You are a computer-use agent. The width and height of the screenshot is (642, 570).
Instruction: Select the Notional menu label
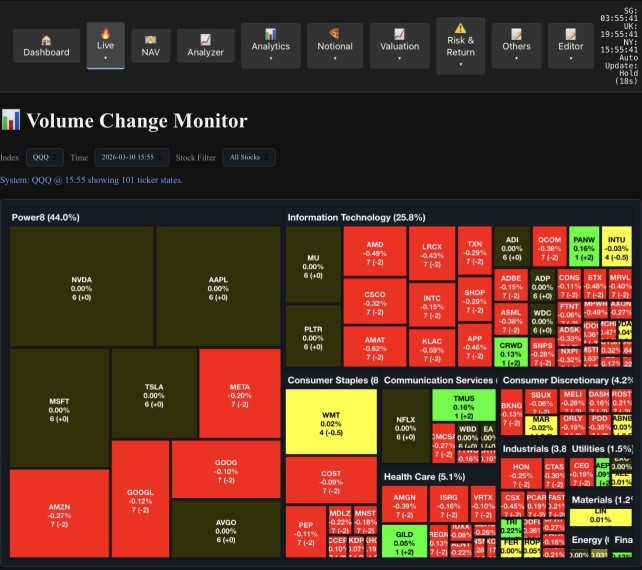click(335, 46)
